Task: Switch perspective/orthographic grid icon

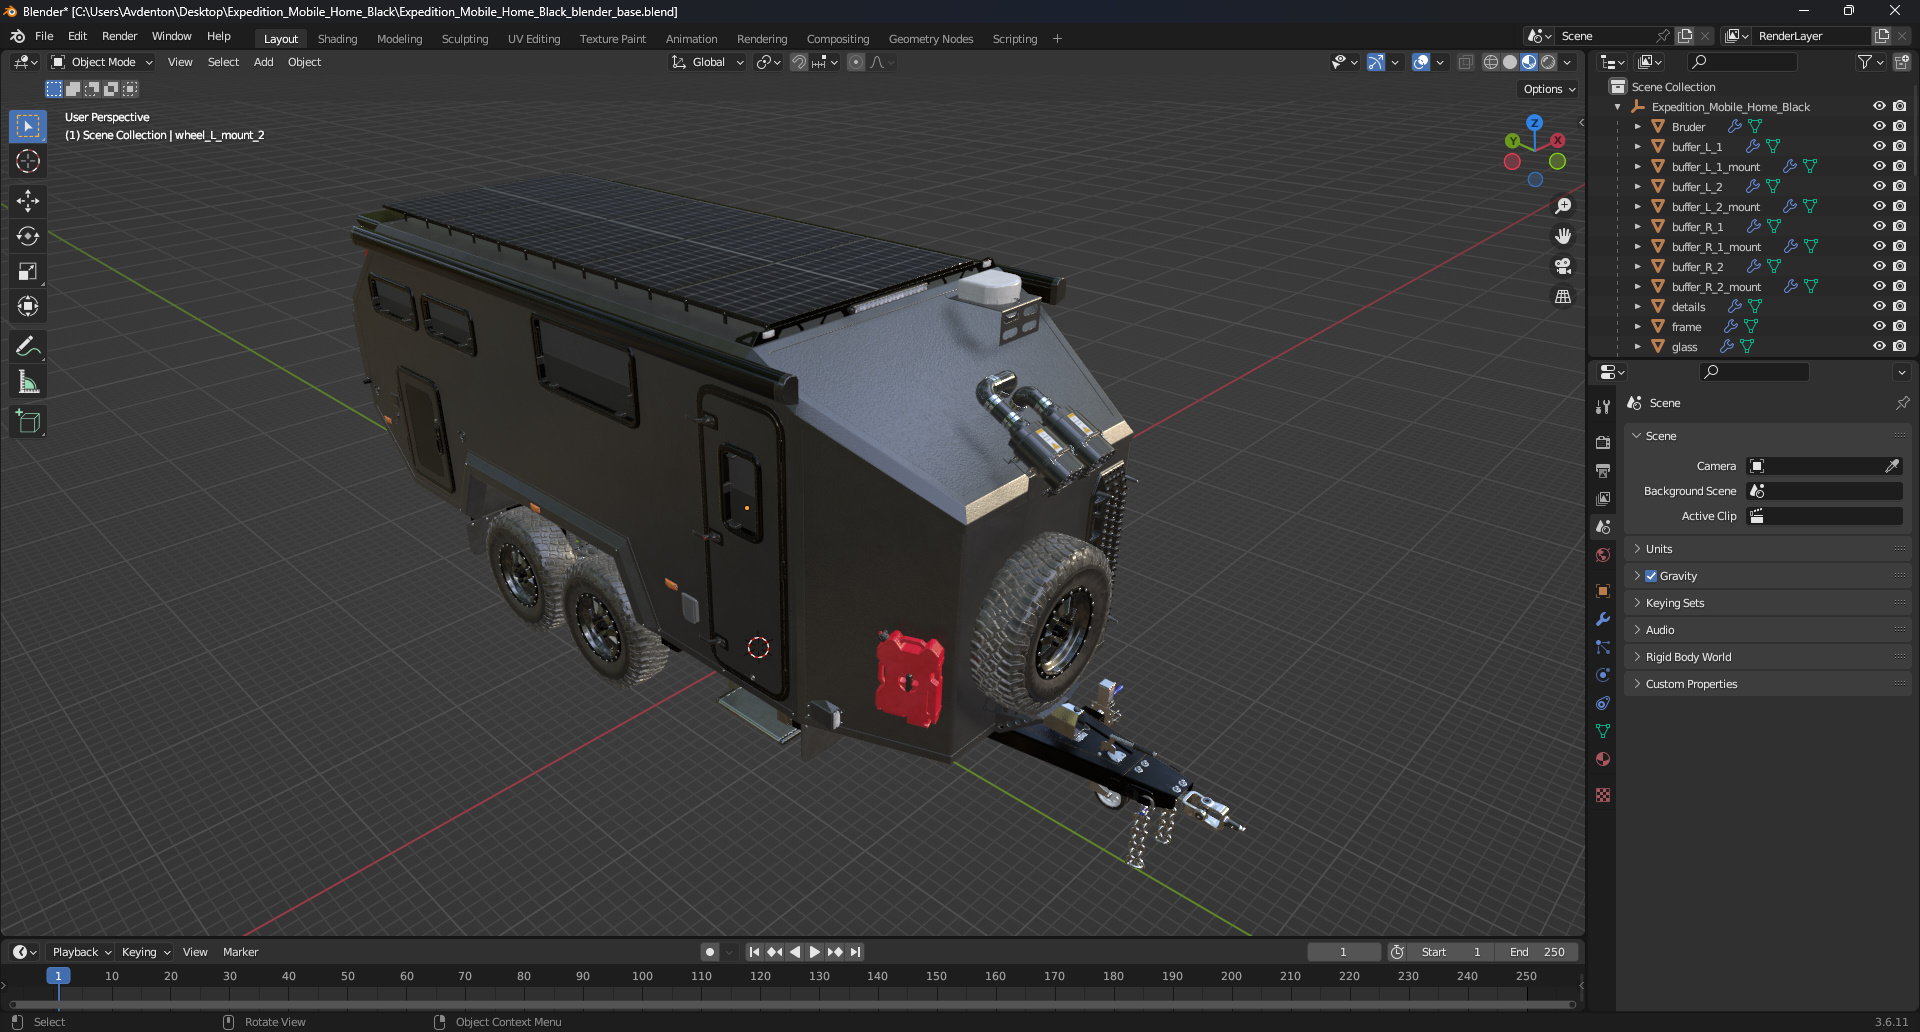Action: click(x=1563, y=296)
